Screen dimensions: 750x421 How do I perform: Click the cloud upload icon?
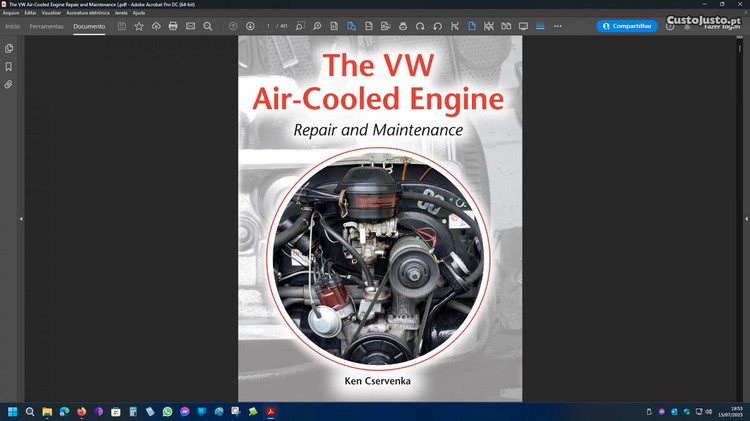point(156,26)
